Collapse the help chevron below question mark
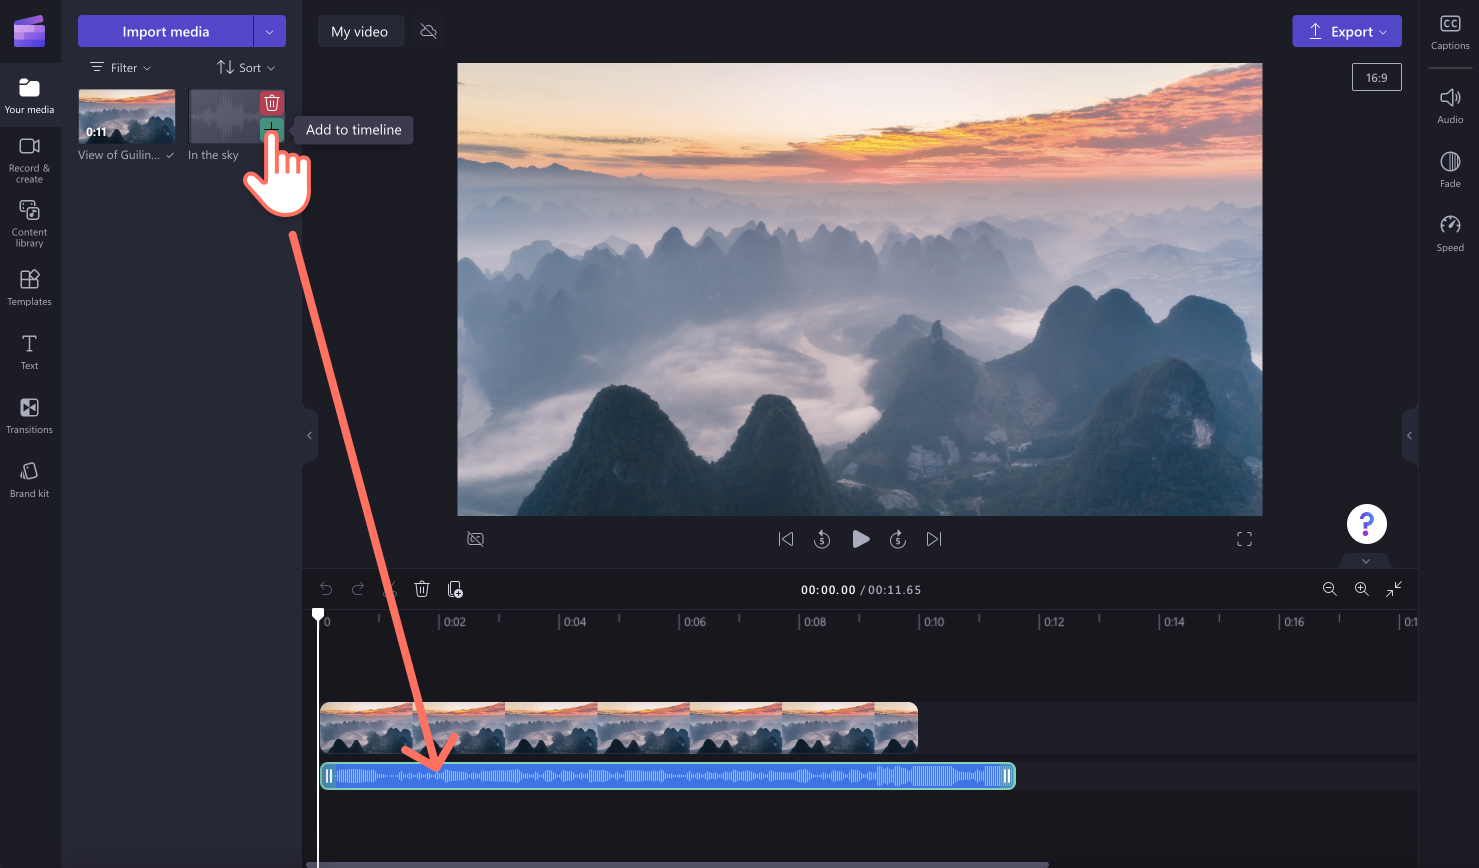The width and height of the screenshot is (1479, 868). pos(1366,561)
